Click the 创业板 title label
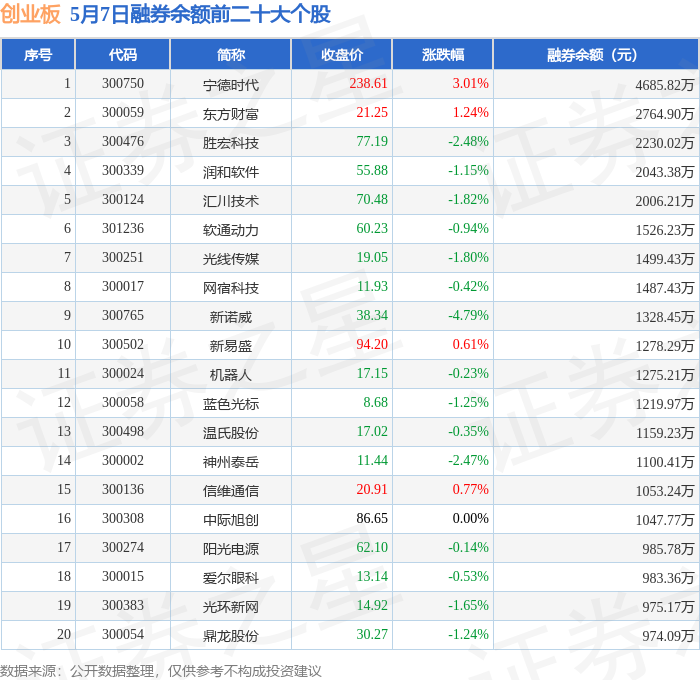 30,14
